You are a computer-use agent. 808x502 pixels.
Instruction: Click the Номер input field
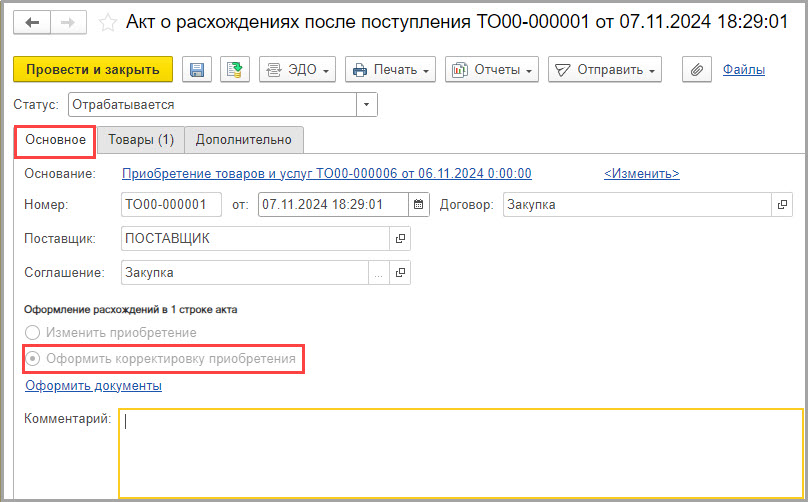[171, 205]
